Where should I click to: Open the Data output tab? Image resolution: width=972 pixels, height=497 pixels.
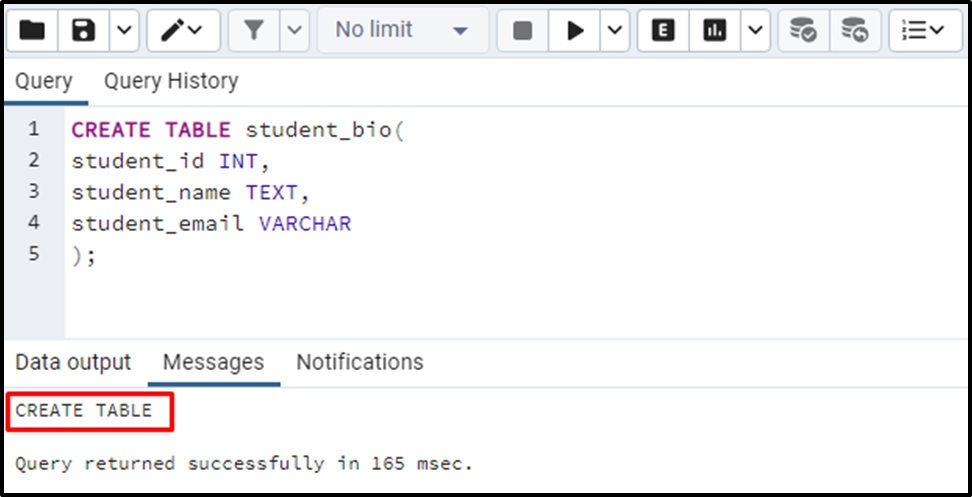(x=73, y=362)
